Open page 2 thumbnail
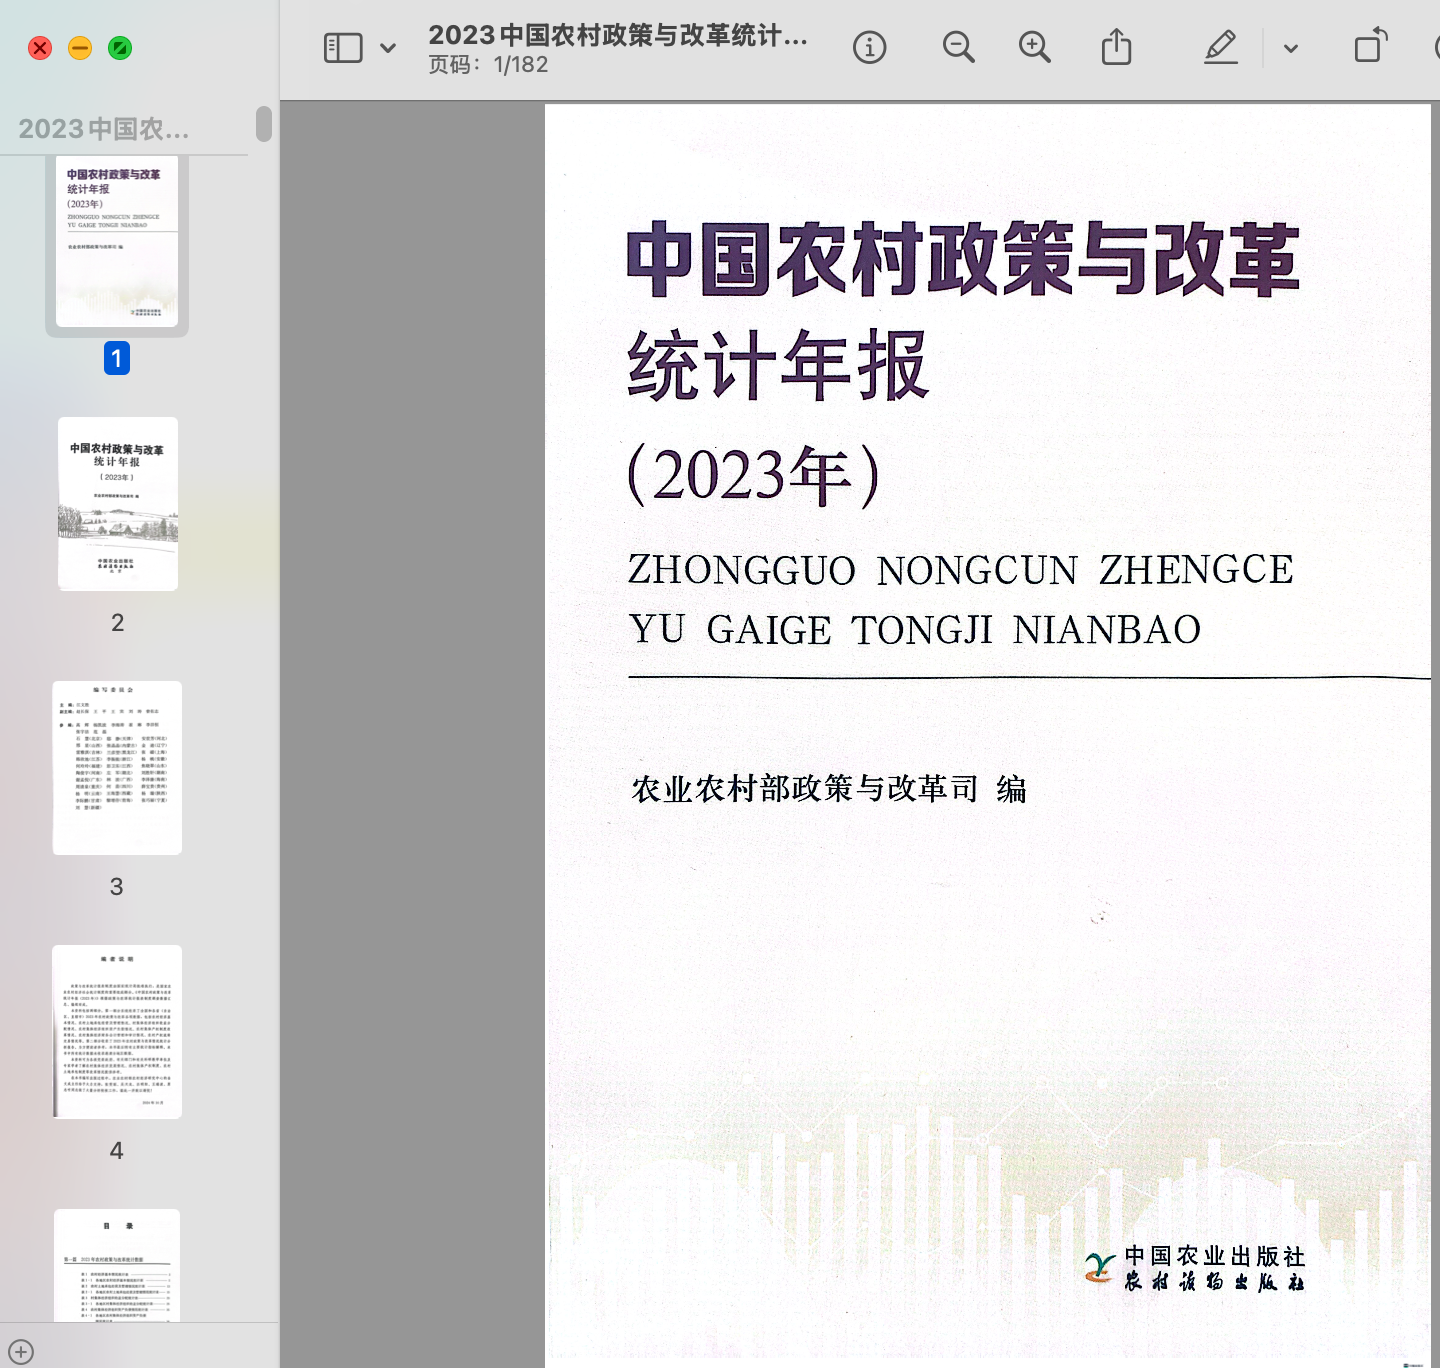The width and height of the screenshot is (1440, 1368). point(118,504)
